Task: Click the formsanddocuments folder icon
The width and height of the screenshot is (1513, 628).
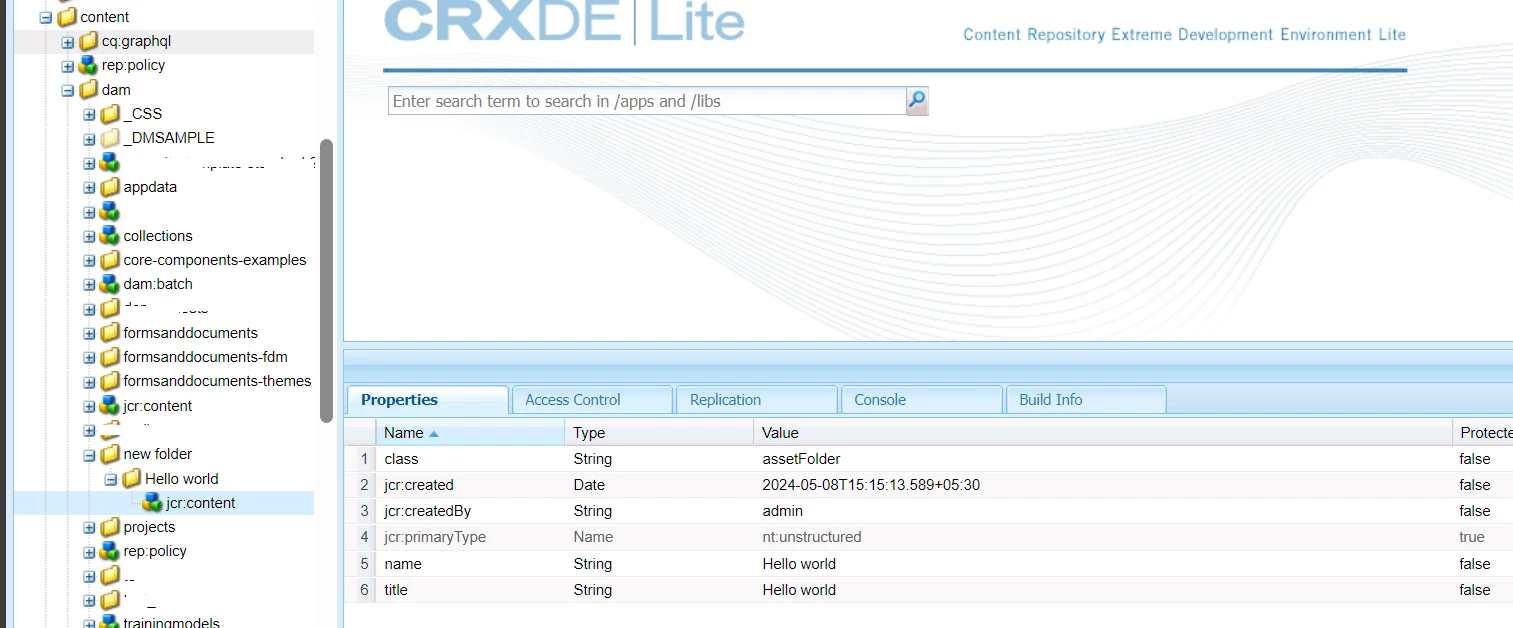Action: pos(110,333)
